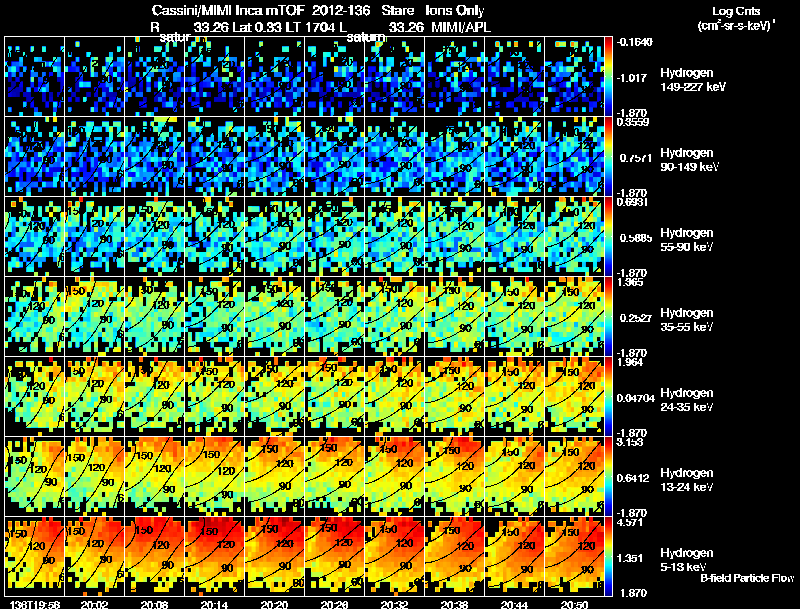Click the color bar for Hydrogen 90-149 keV

coord(608,157)
